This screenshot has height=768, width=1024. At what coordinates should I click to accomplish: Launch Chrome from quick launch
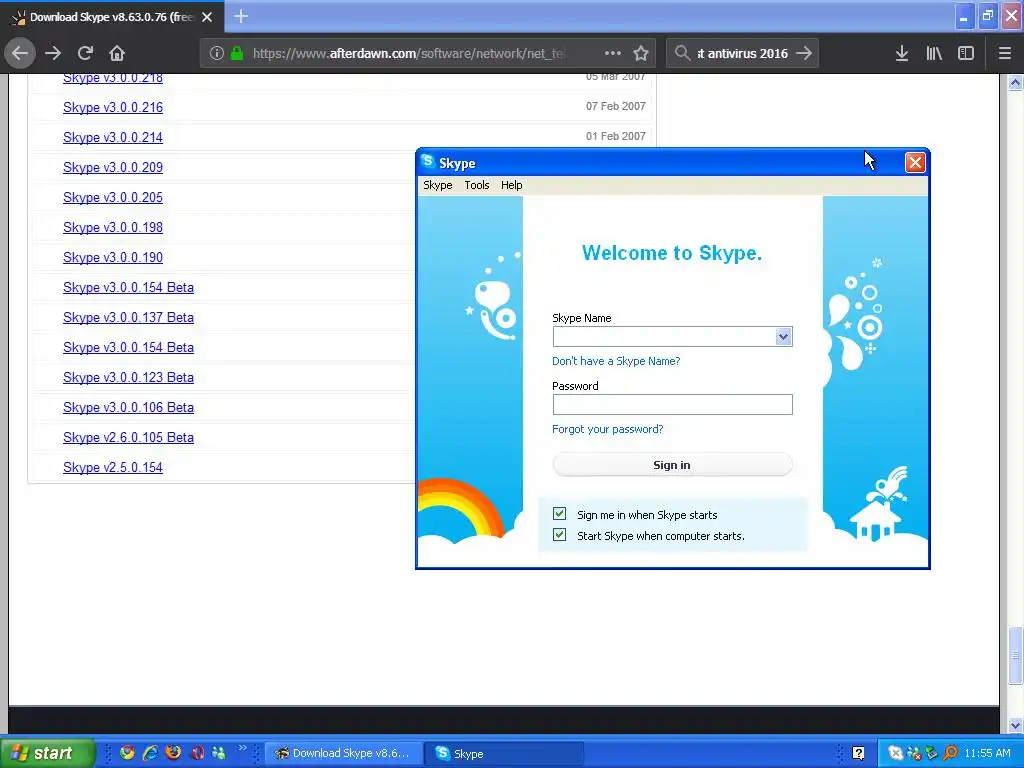[x=127, y=753]
